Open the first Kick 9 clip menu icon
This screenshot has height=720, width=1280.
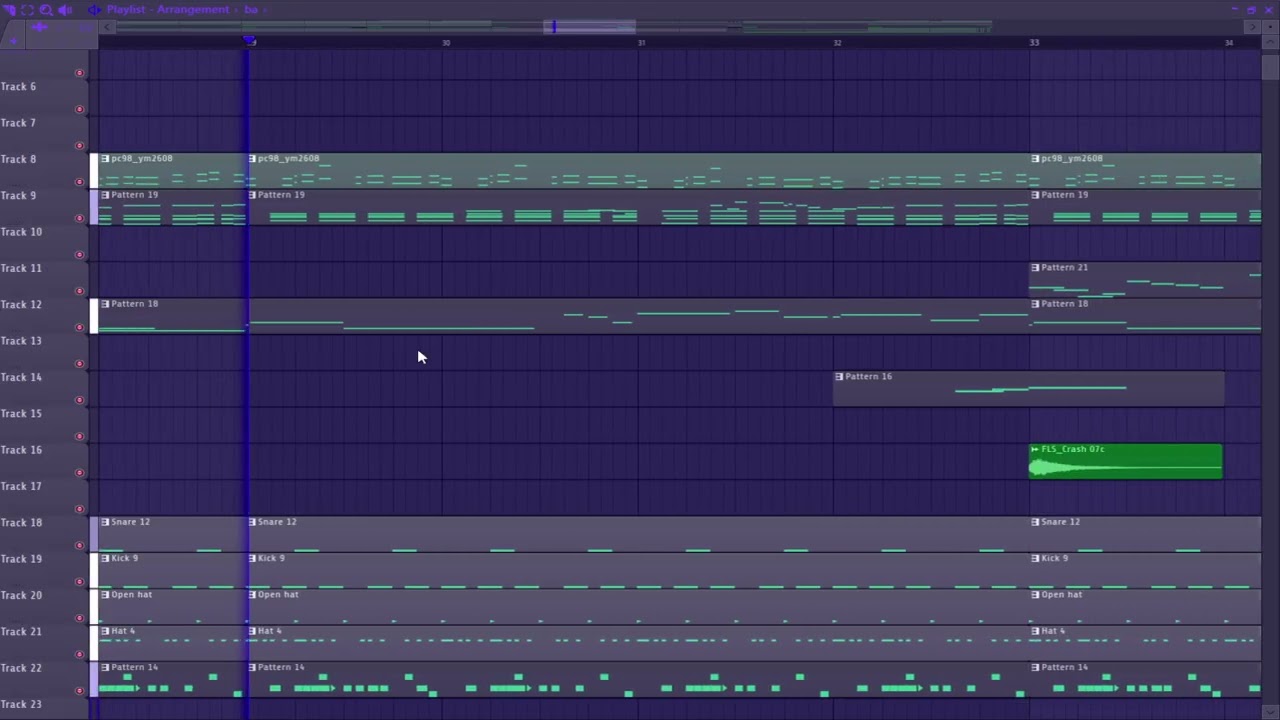(x=105, y=558)
